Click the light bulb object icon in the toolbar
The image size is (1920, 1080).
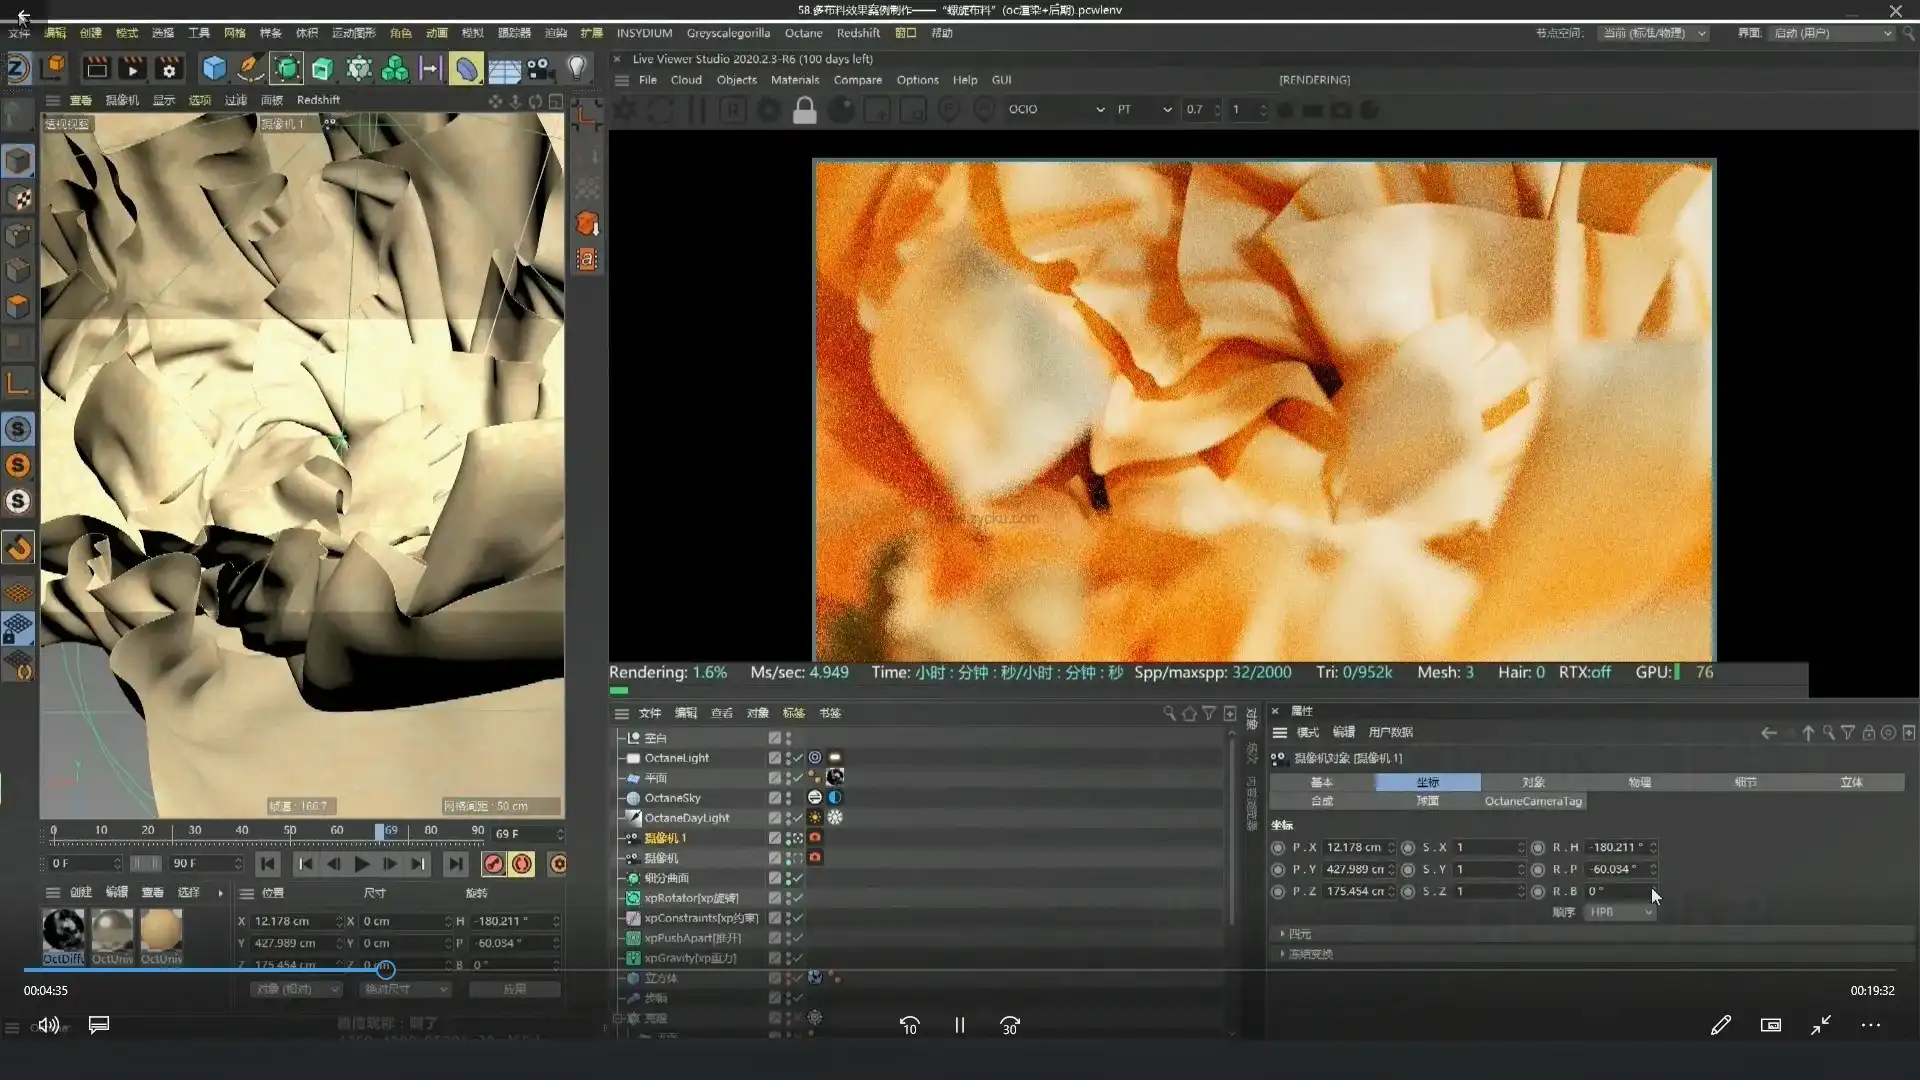pyautogui.click(x=578, y=67)
